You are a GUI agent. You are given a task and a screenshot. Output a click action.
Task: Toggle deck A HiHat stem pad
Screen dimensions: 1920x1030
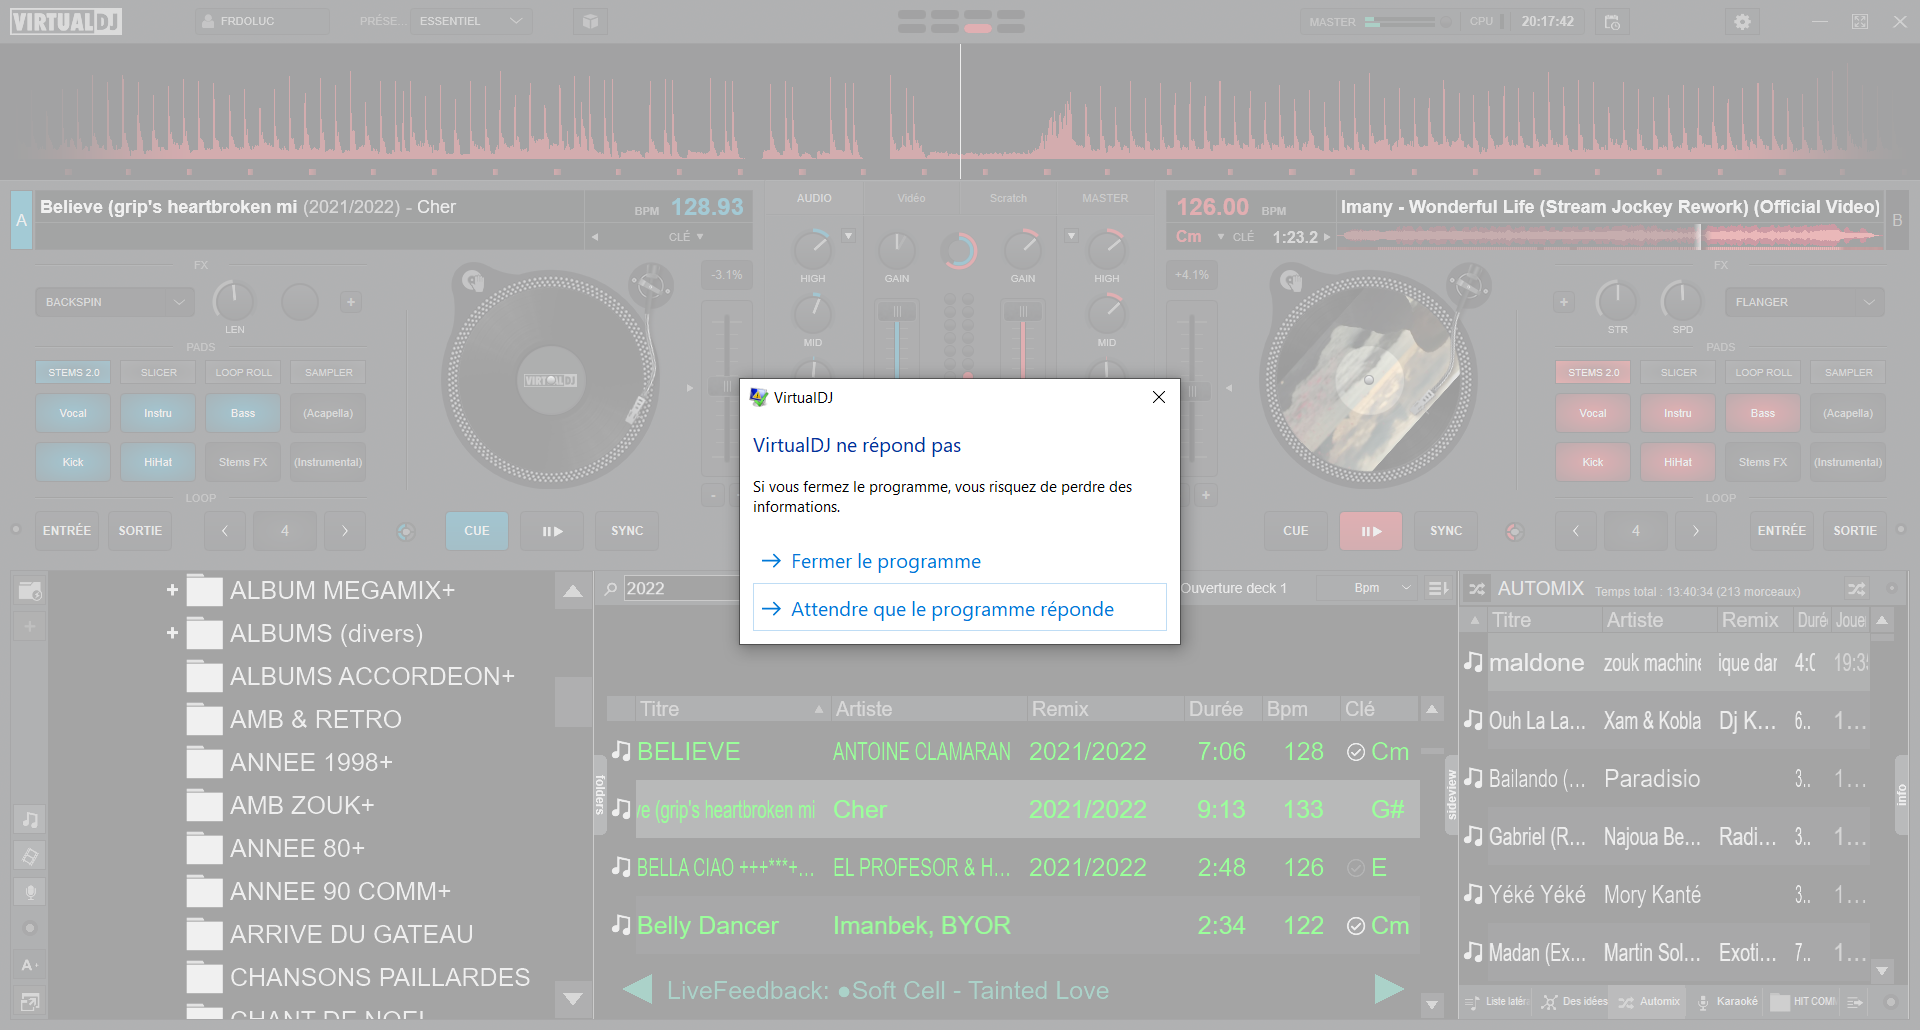(158, 462)
